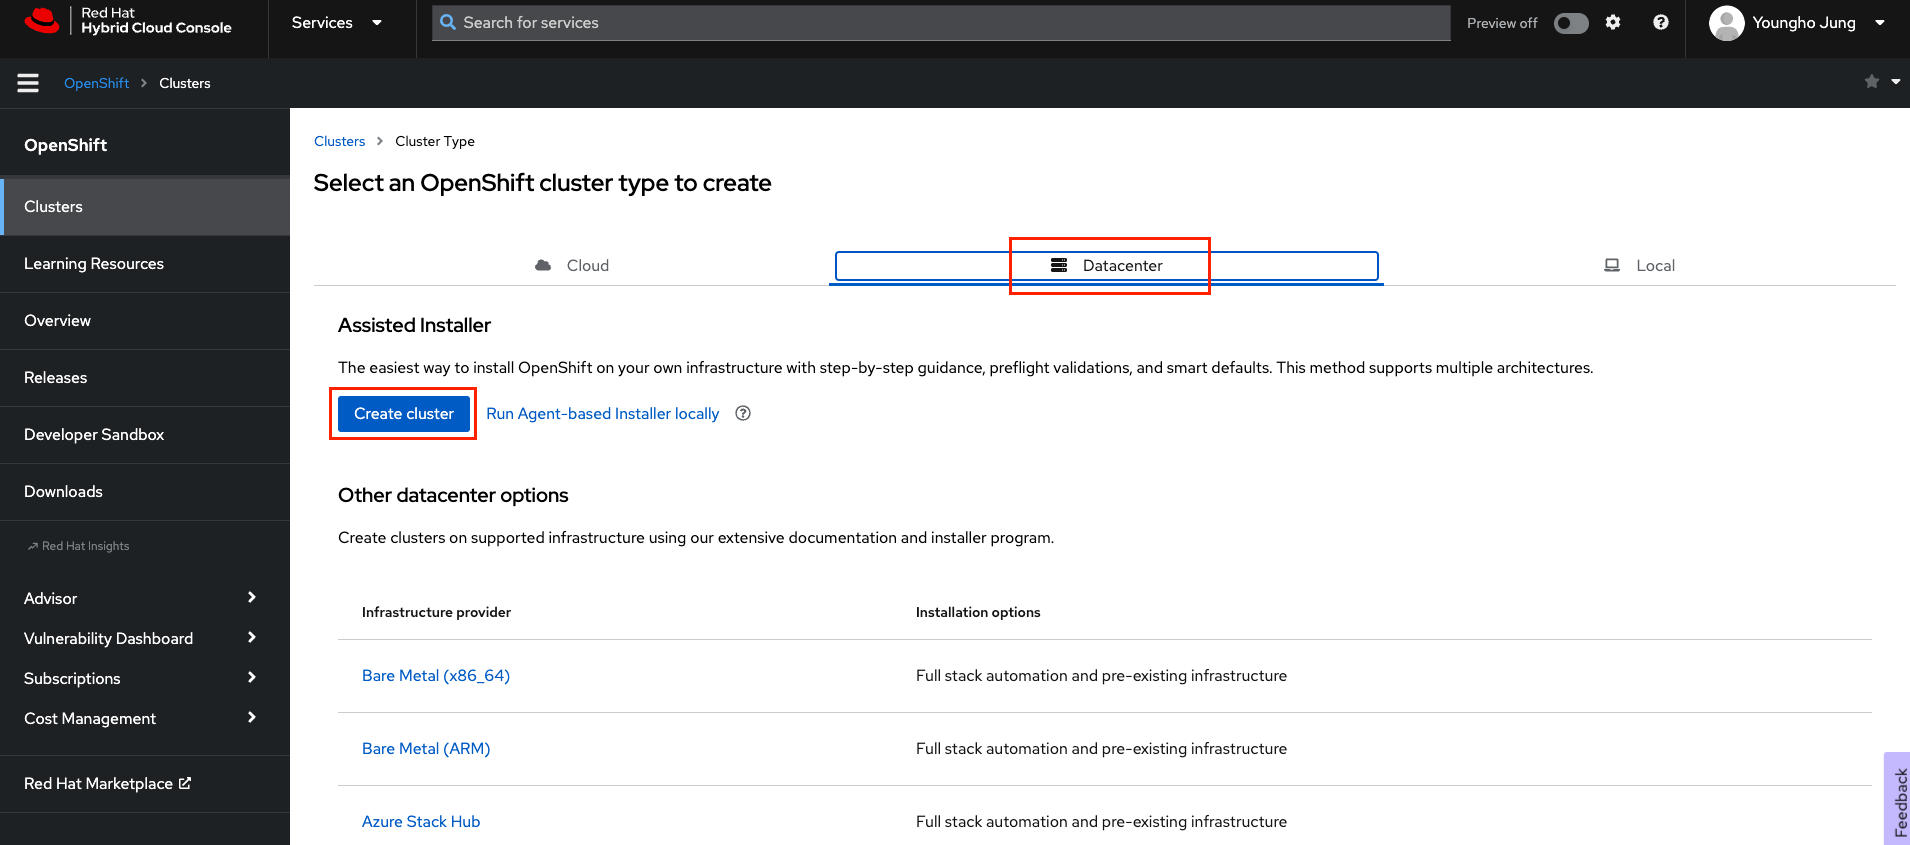
Task: Open the Bare Metal (ARM) link
Action: point(426,749)
